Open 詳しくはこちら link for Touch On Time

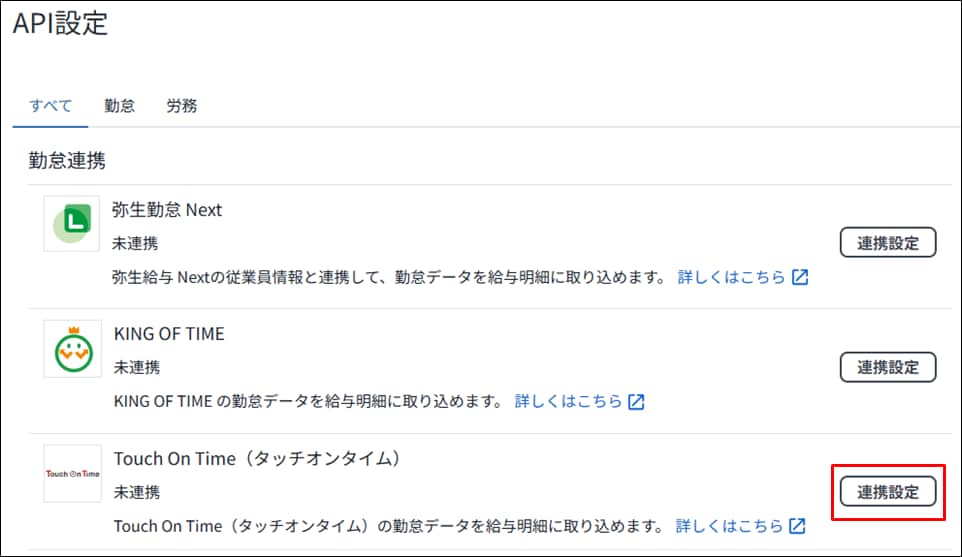click(x=729, y=526)
